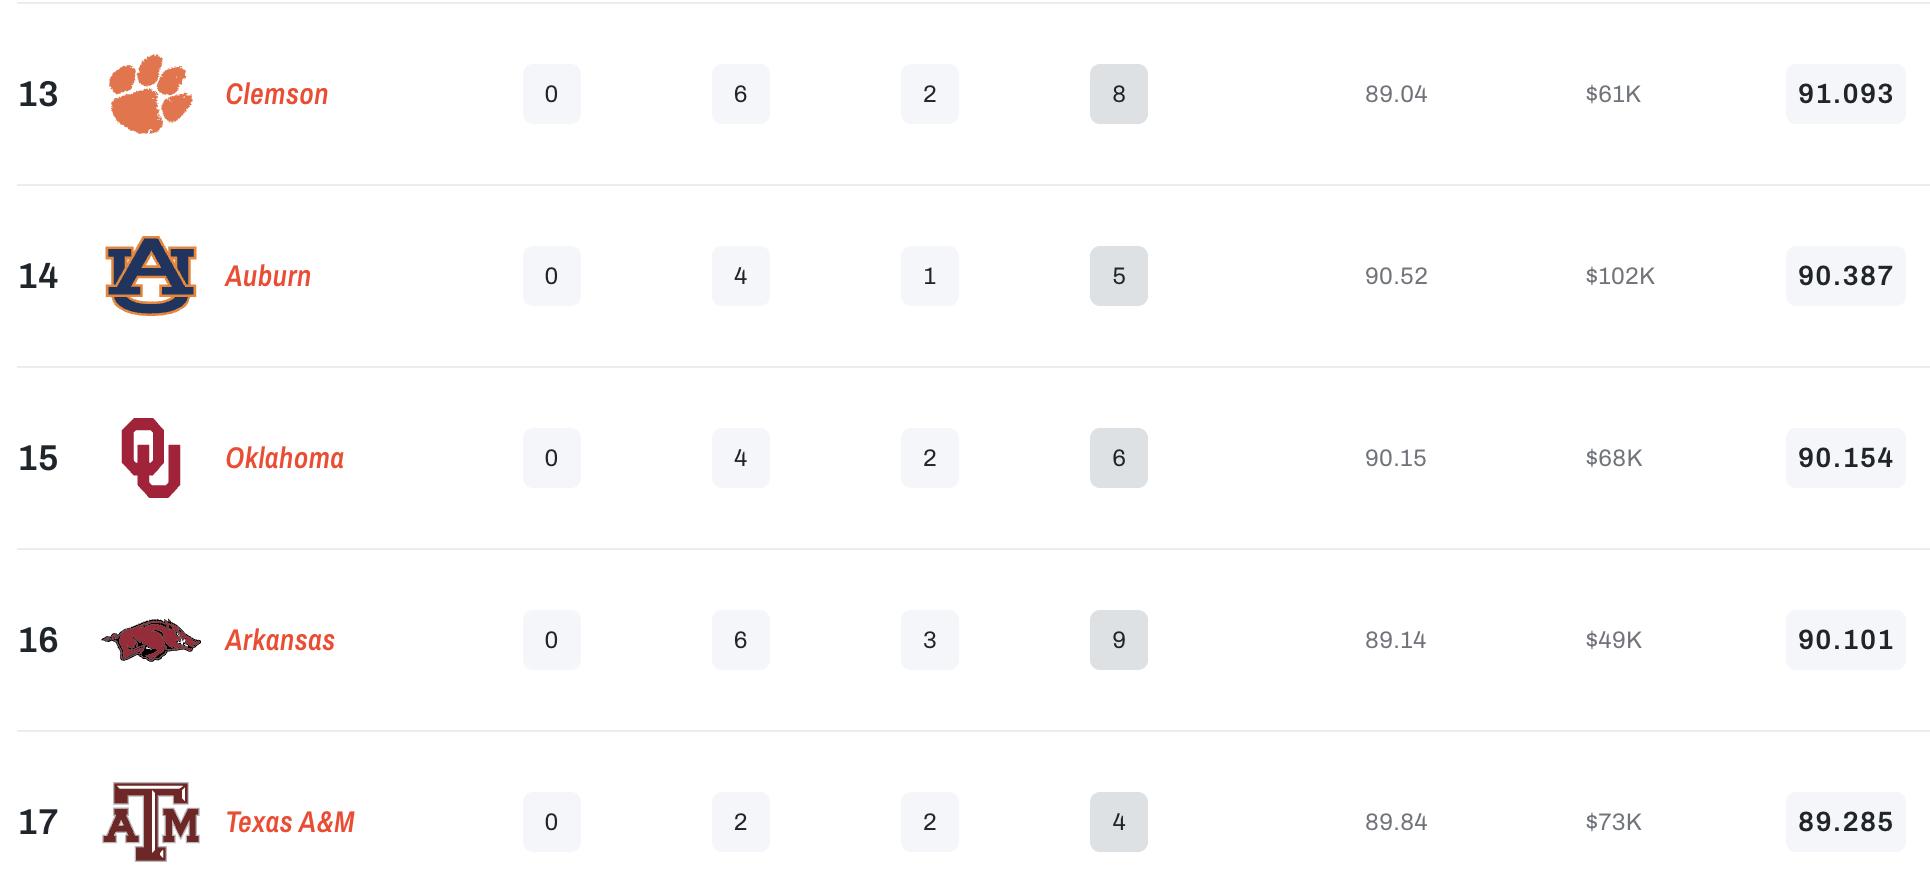Image resolution: width=1930 pixels, height=876 pixels.
Task: Select Clemson's score badge 91.093
Action: pyautogui.click(x=1845, y=94)
